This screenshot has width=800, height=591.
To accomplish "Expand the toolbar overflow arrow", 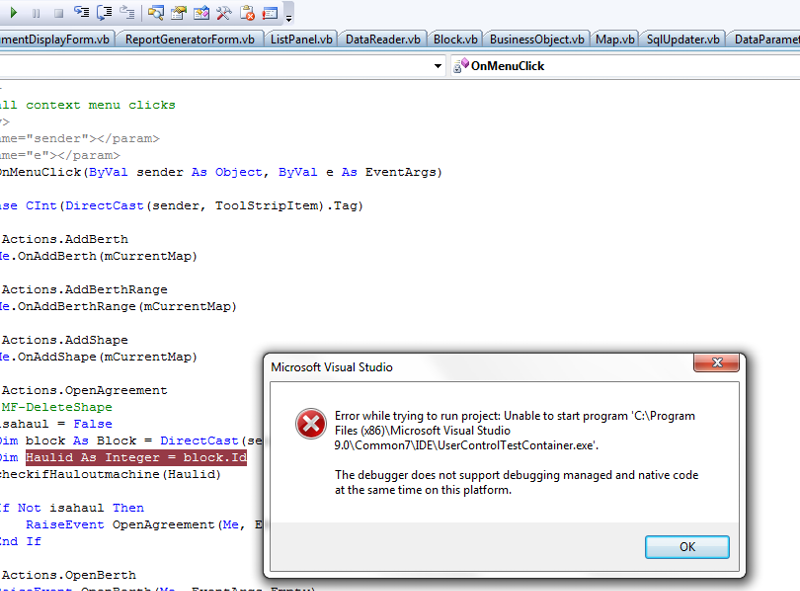I will [288, 14].
